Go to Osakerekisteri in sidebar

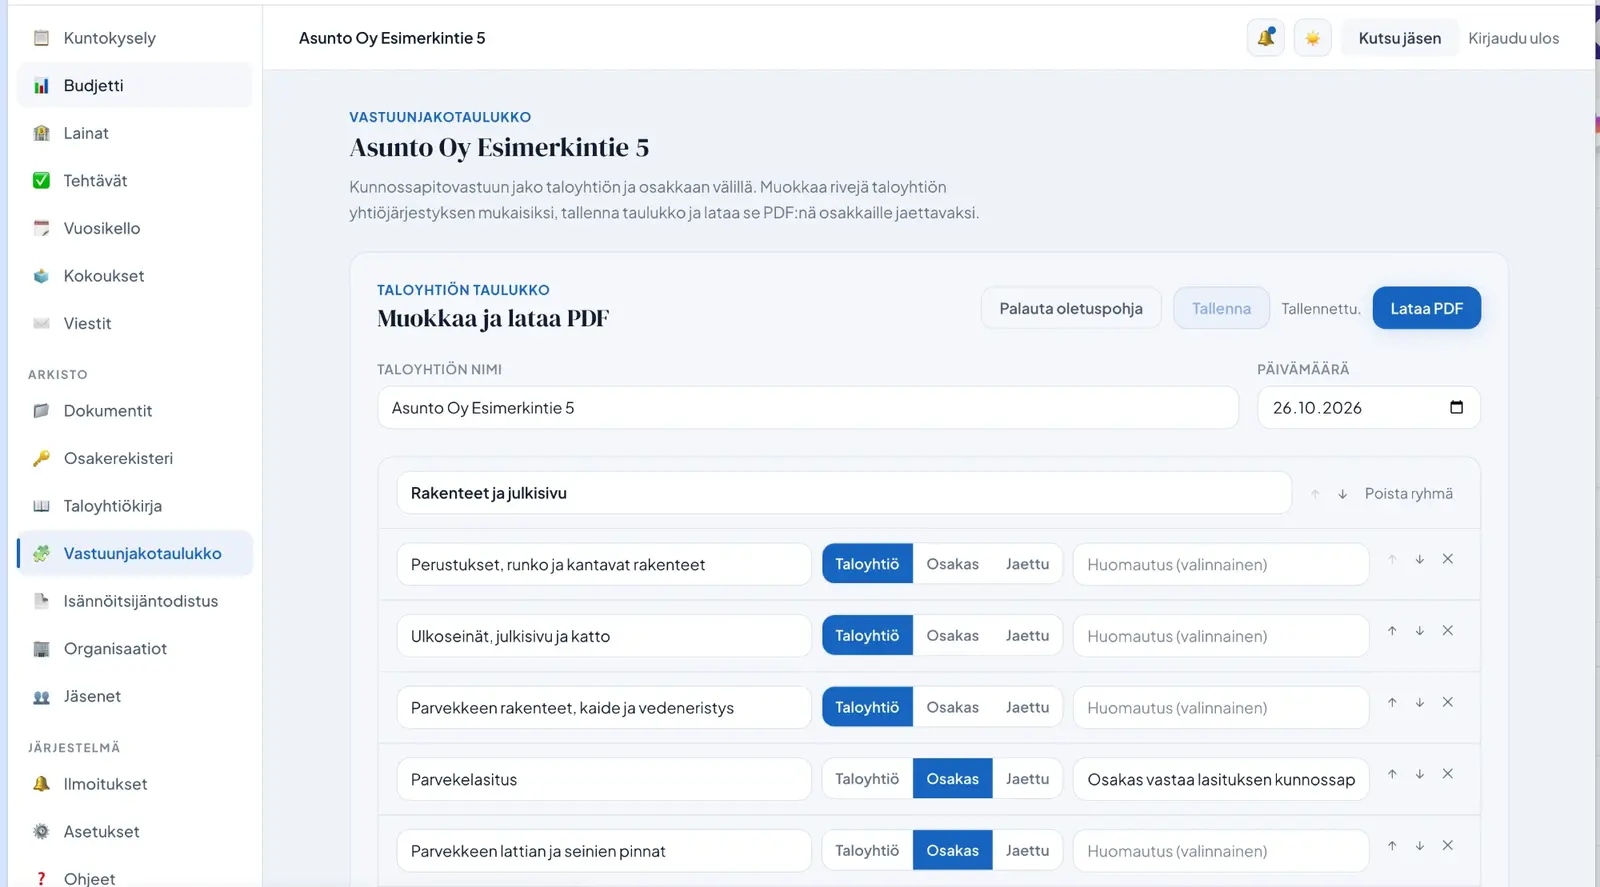pyautogui.click(x=135, y=458)
